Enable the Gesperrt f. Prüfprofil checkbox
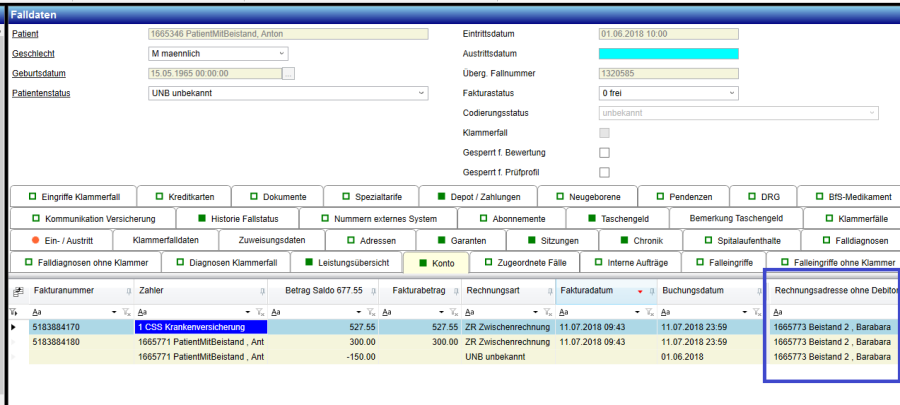The height and width of the screenshot is (405, 900). 604,172
